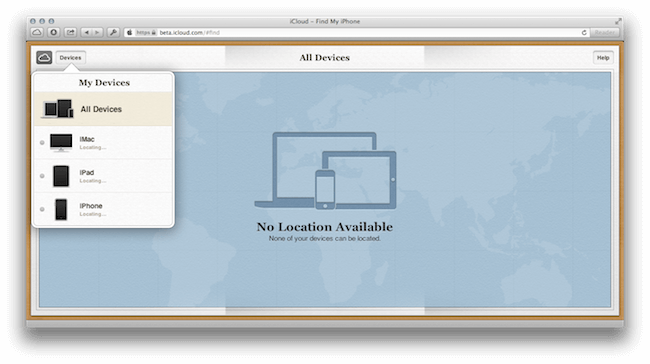Viewport: 650px width, 364px height.
Task: Go back with the Safari back arrow
Action: [86, 32]
